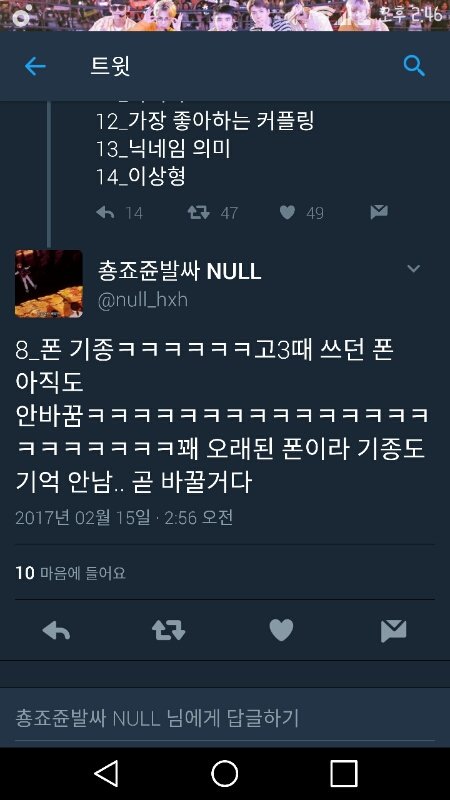The image size is (450, 800).
Task: Send the parent tweet via direct message icon
Action: pos(379,212)
